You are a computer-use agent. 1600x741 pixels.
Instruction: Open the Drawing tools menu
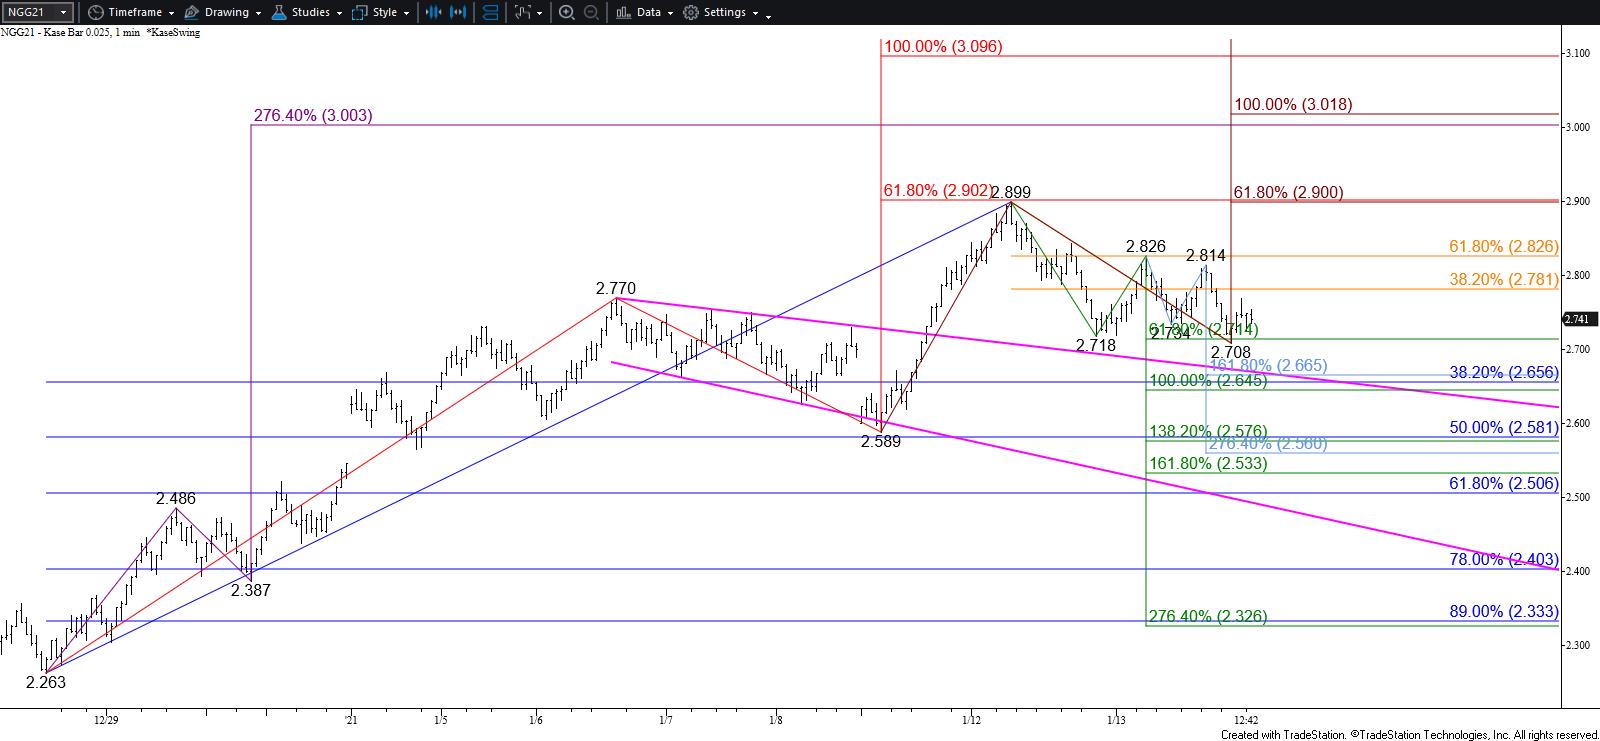226,12
